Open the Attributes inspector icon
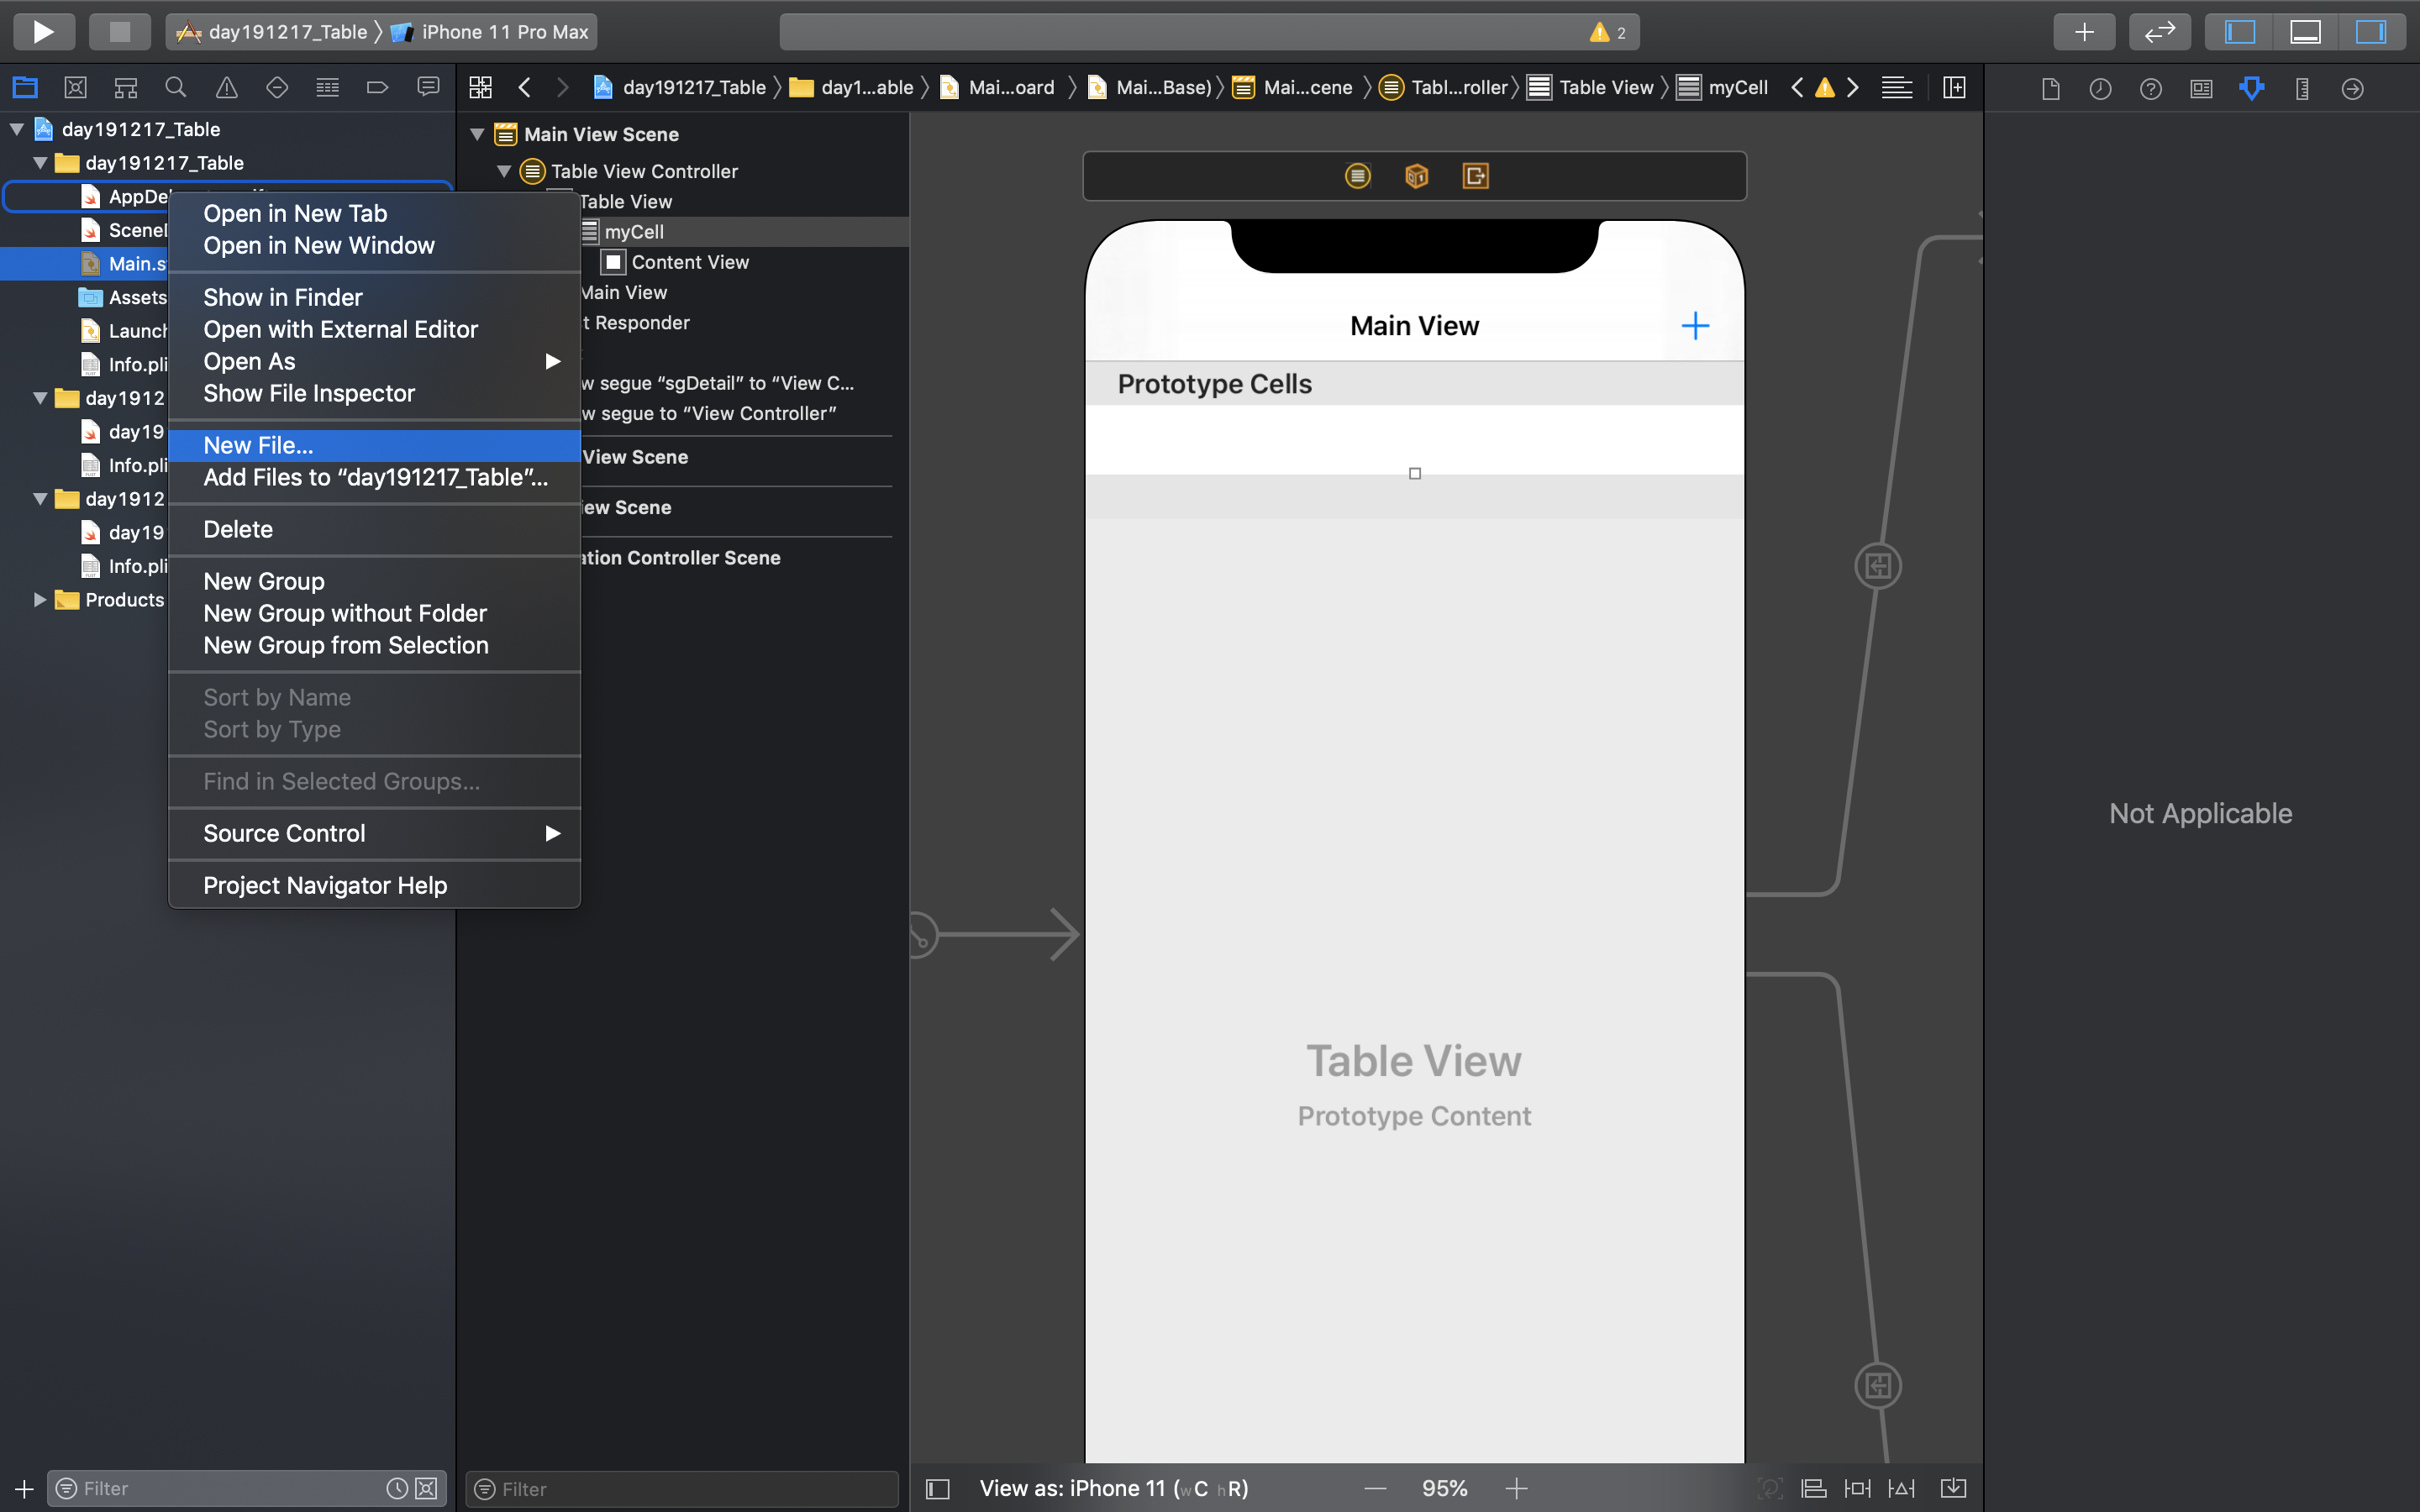This screenshot has height=1512, width=2420. [x=2252, y=88]
